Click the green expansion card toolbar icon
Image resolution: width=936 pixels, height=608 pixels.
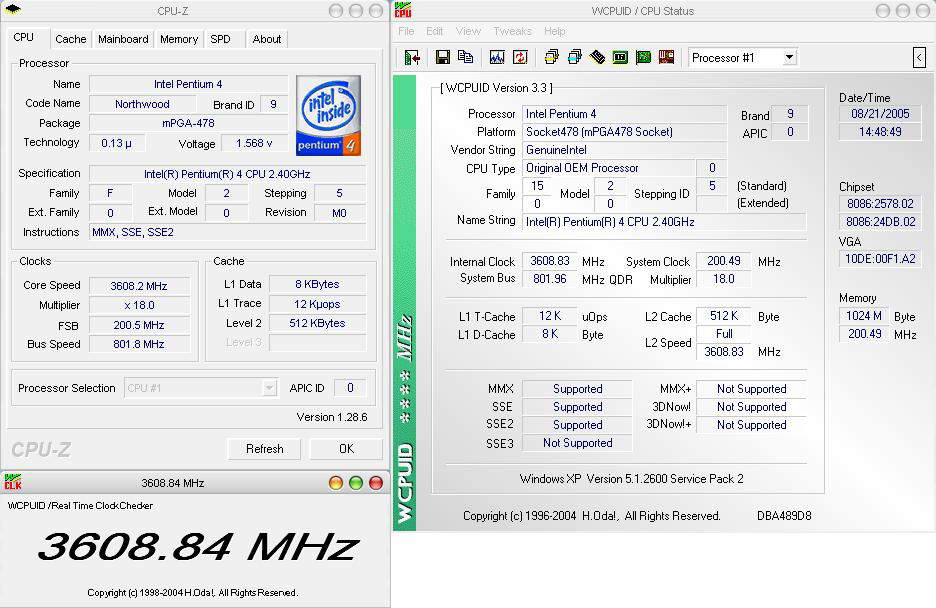point(644,57)
